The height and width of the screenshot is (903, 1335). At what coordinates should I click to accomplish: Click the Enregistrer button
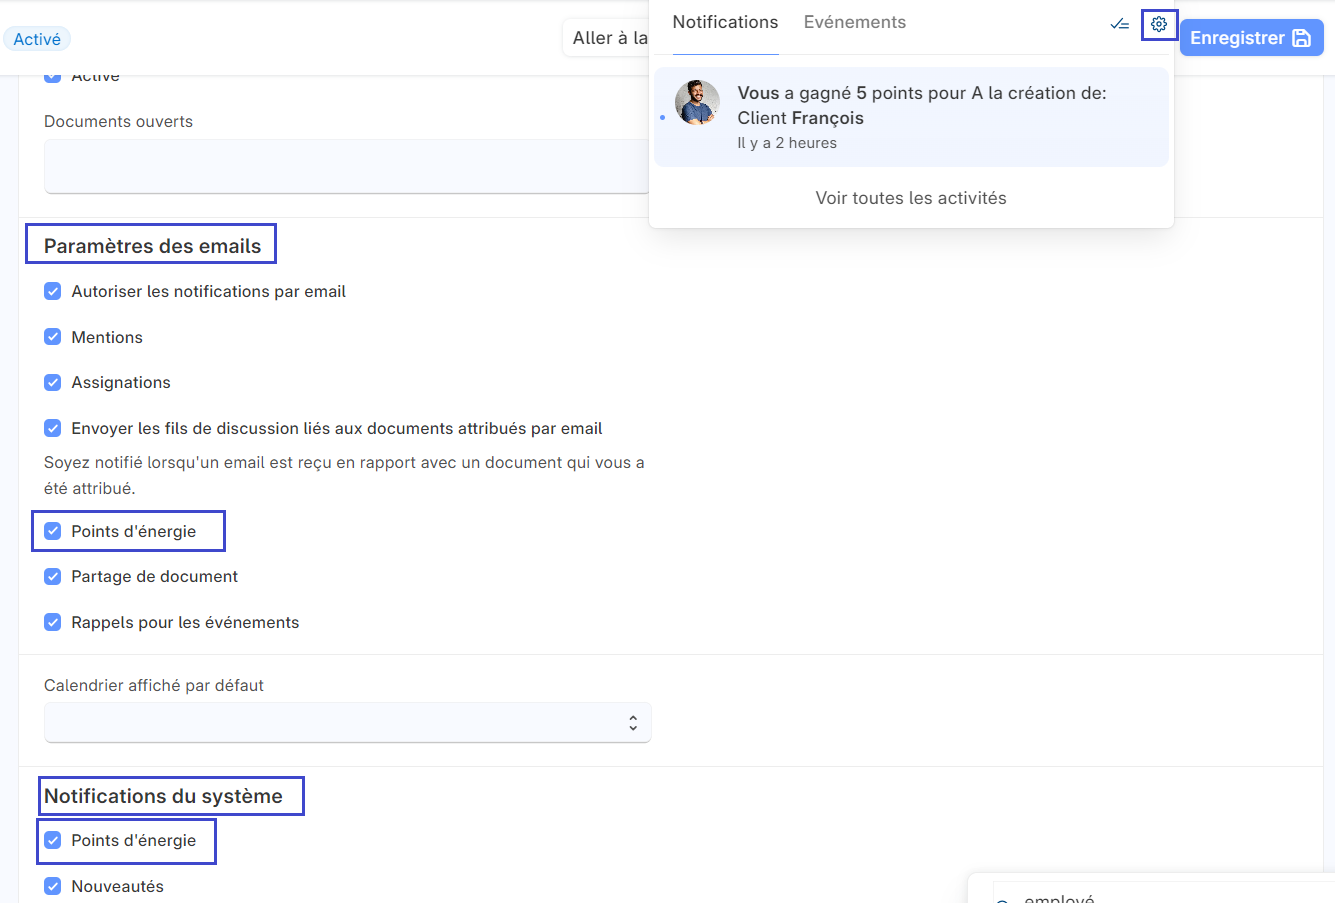coord(1251,37)
